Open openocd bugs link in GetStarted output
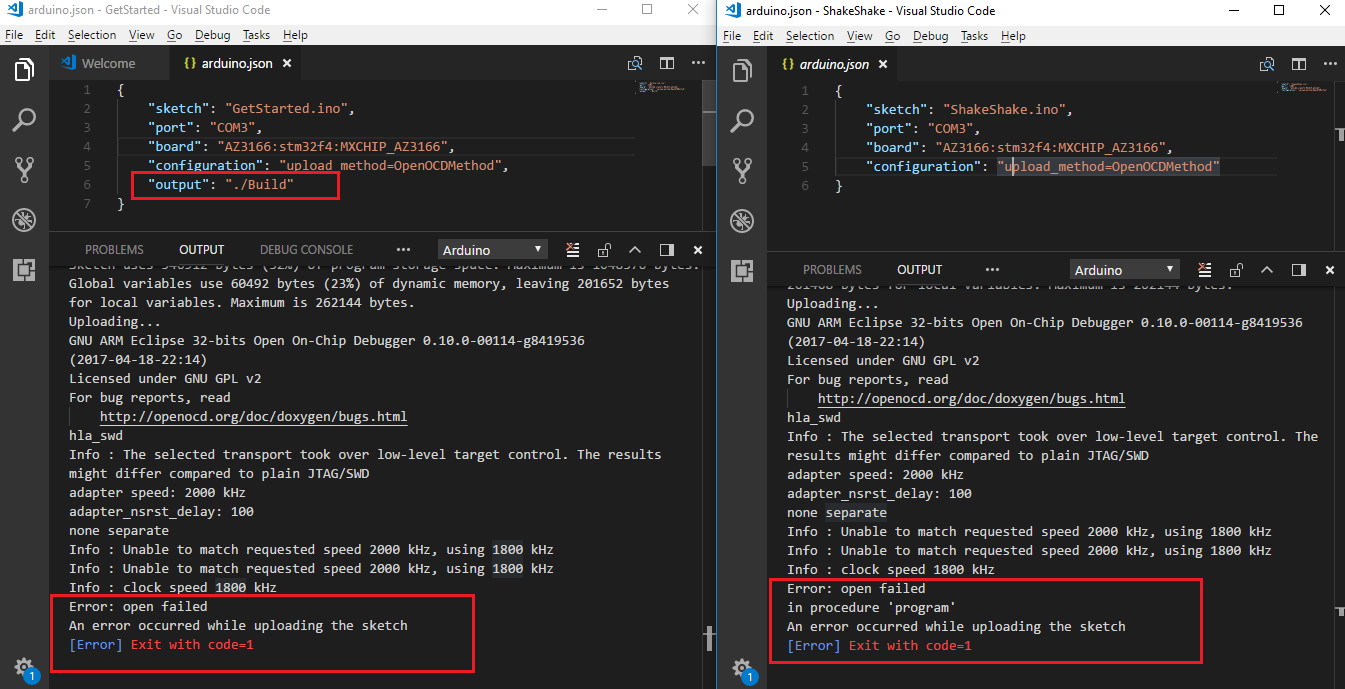1345x689 pixels. (254, 417)
